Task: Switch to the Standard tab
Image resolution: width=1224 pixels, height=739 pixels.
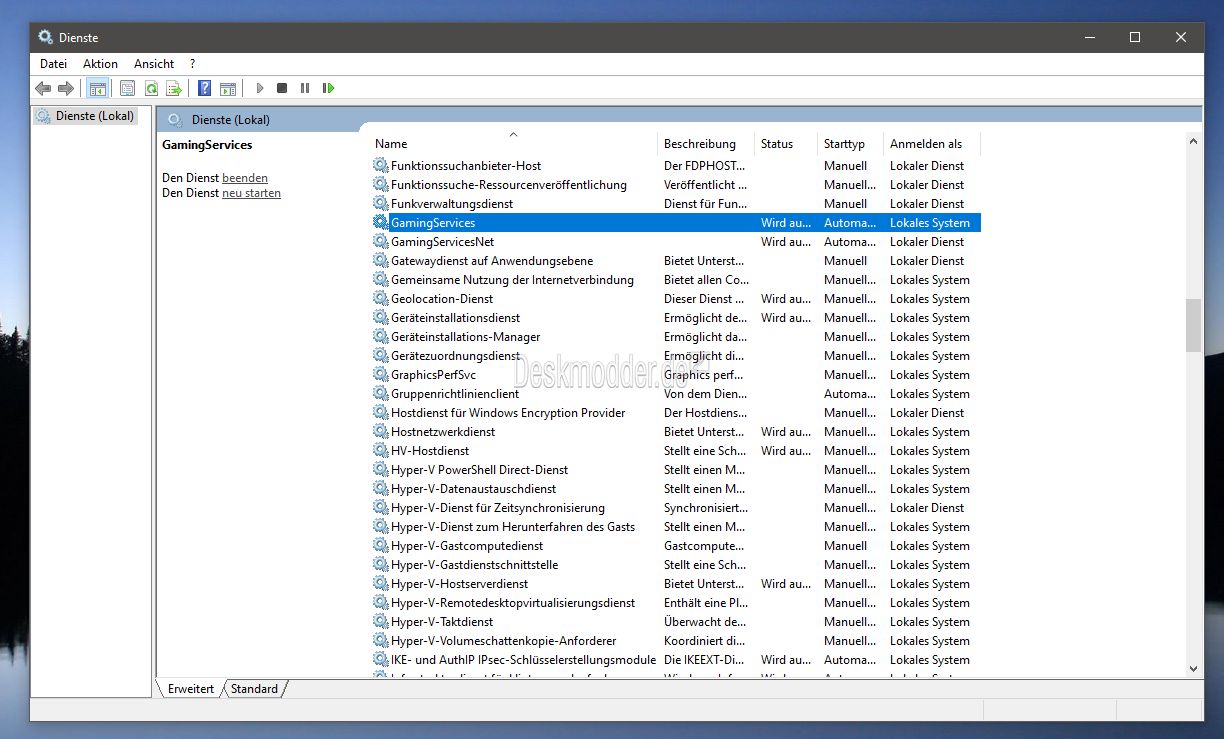Action: click(254, 688)
